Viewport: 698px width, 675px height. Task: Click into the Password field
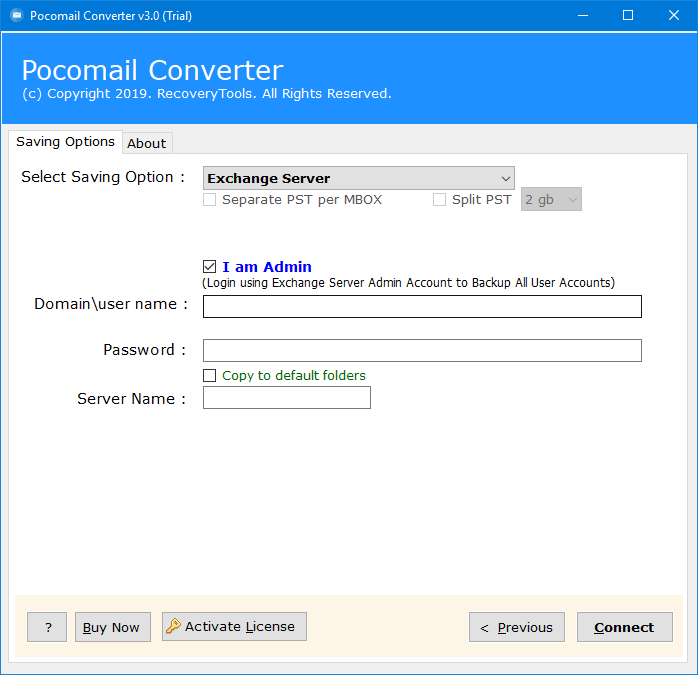click(x=422, y=350)
